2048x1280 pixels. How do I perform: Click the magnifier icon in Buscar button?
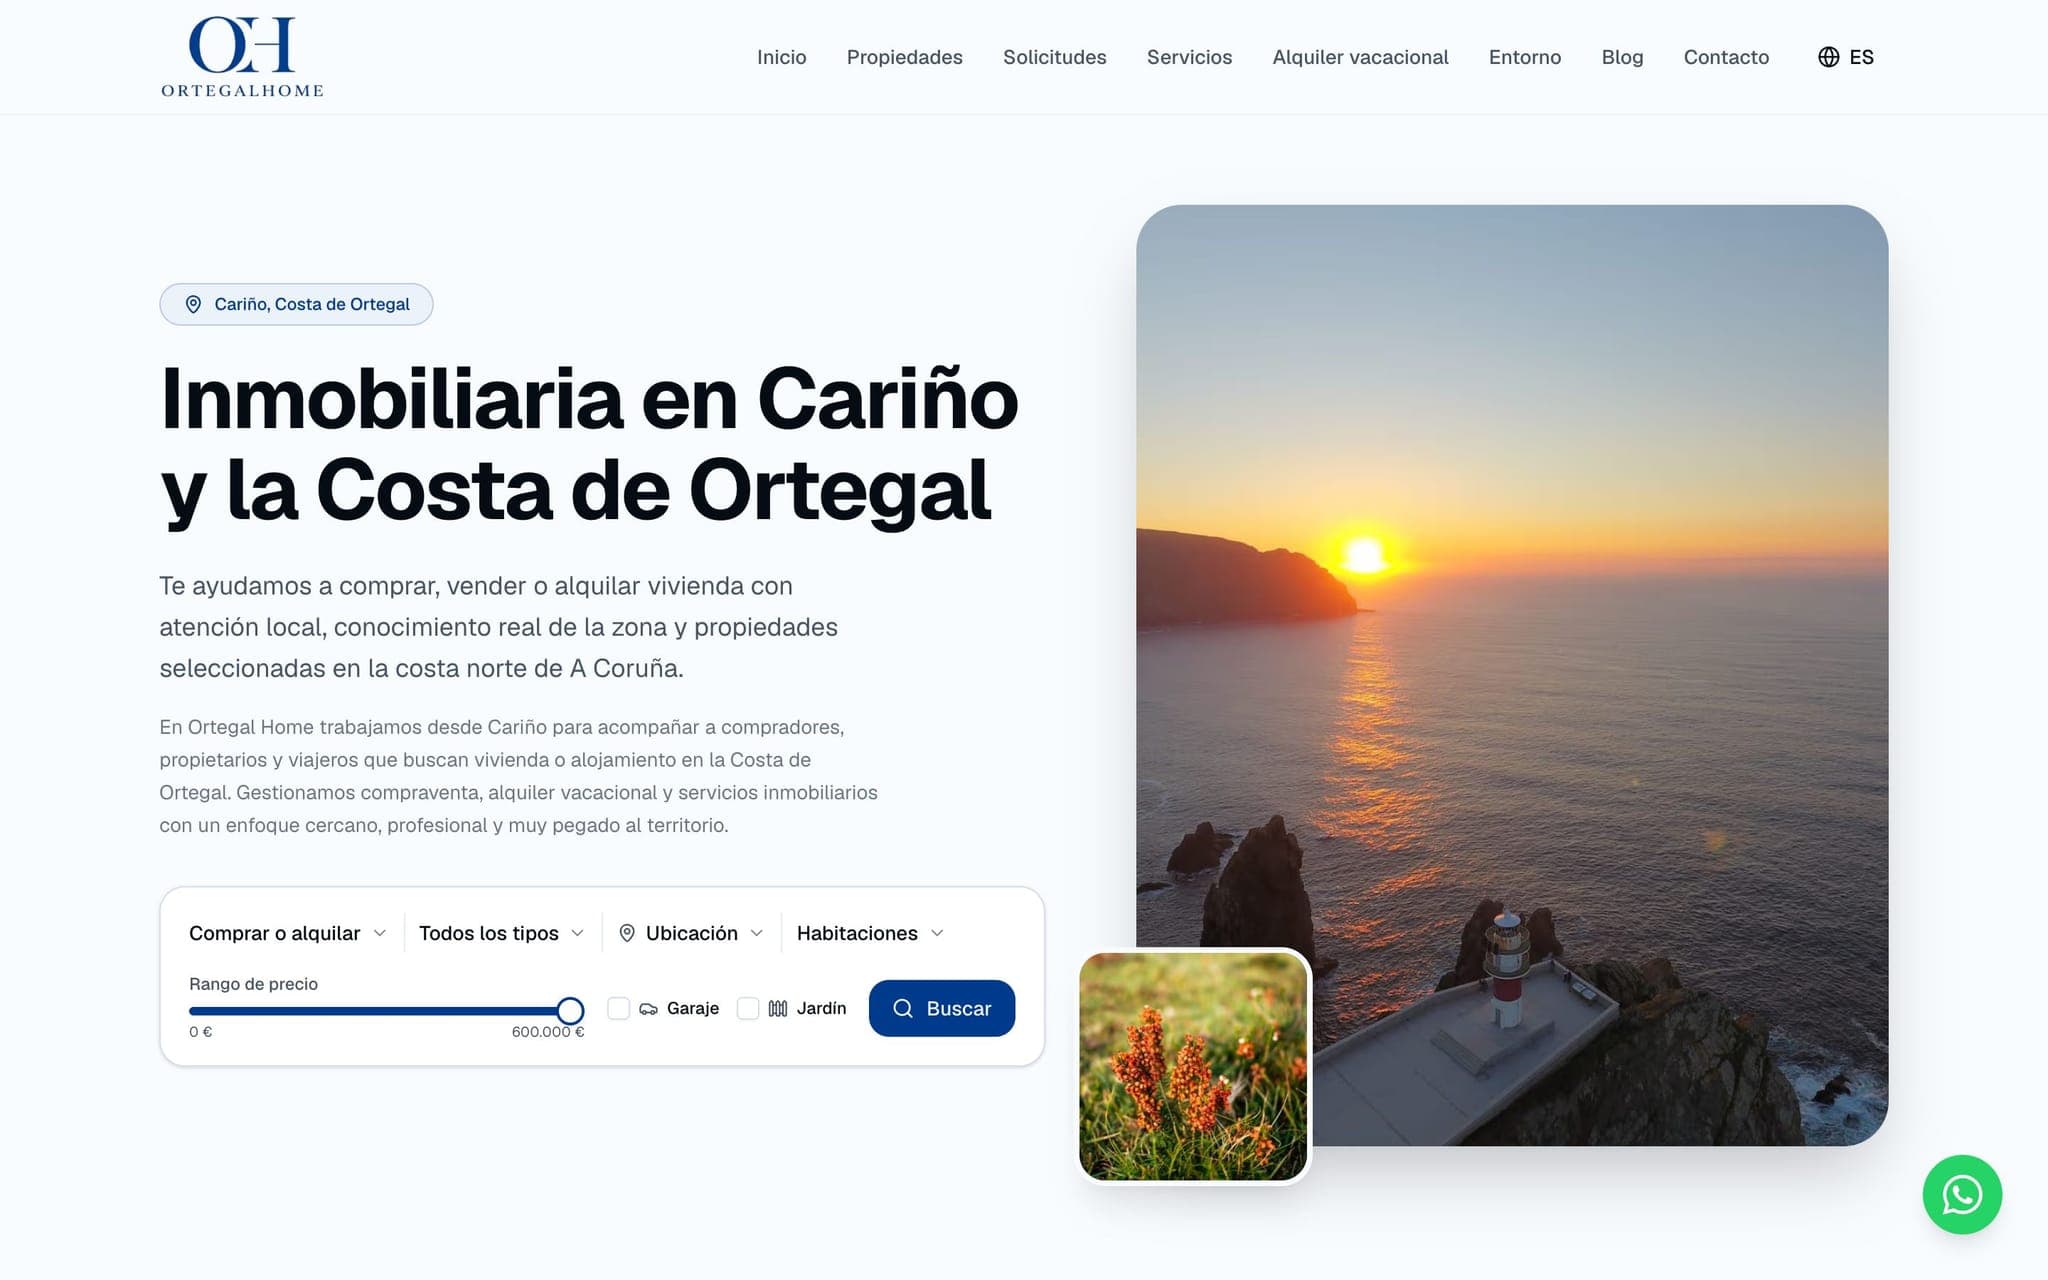point(902,1008)
